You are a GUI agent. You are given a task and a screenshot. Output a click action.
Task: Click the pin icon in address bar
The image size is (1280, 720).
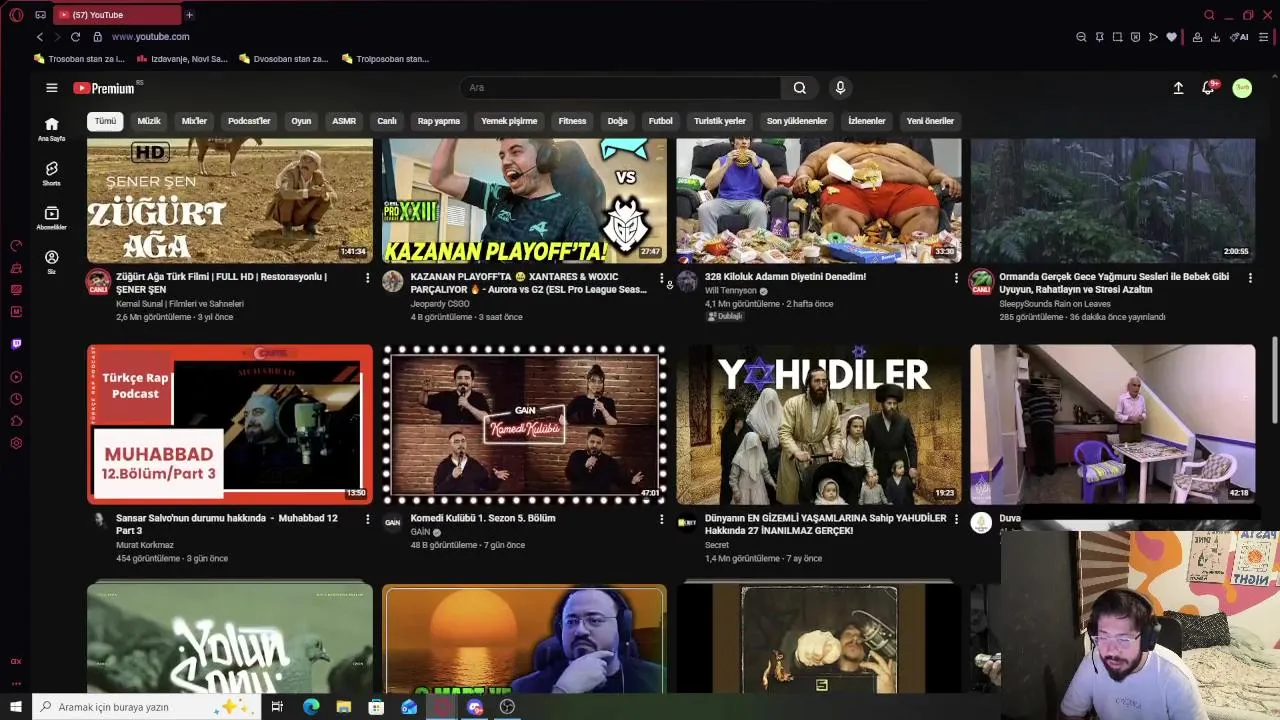pos(1099,37)
